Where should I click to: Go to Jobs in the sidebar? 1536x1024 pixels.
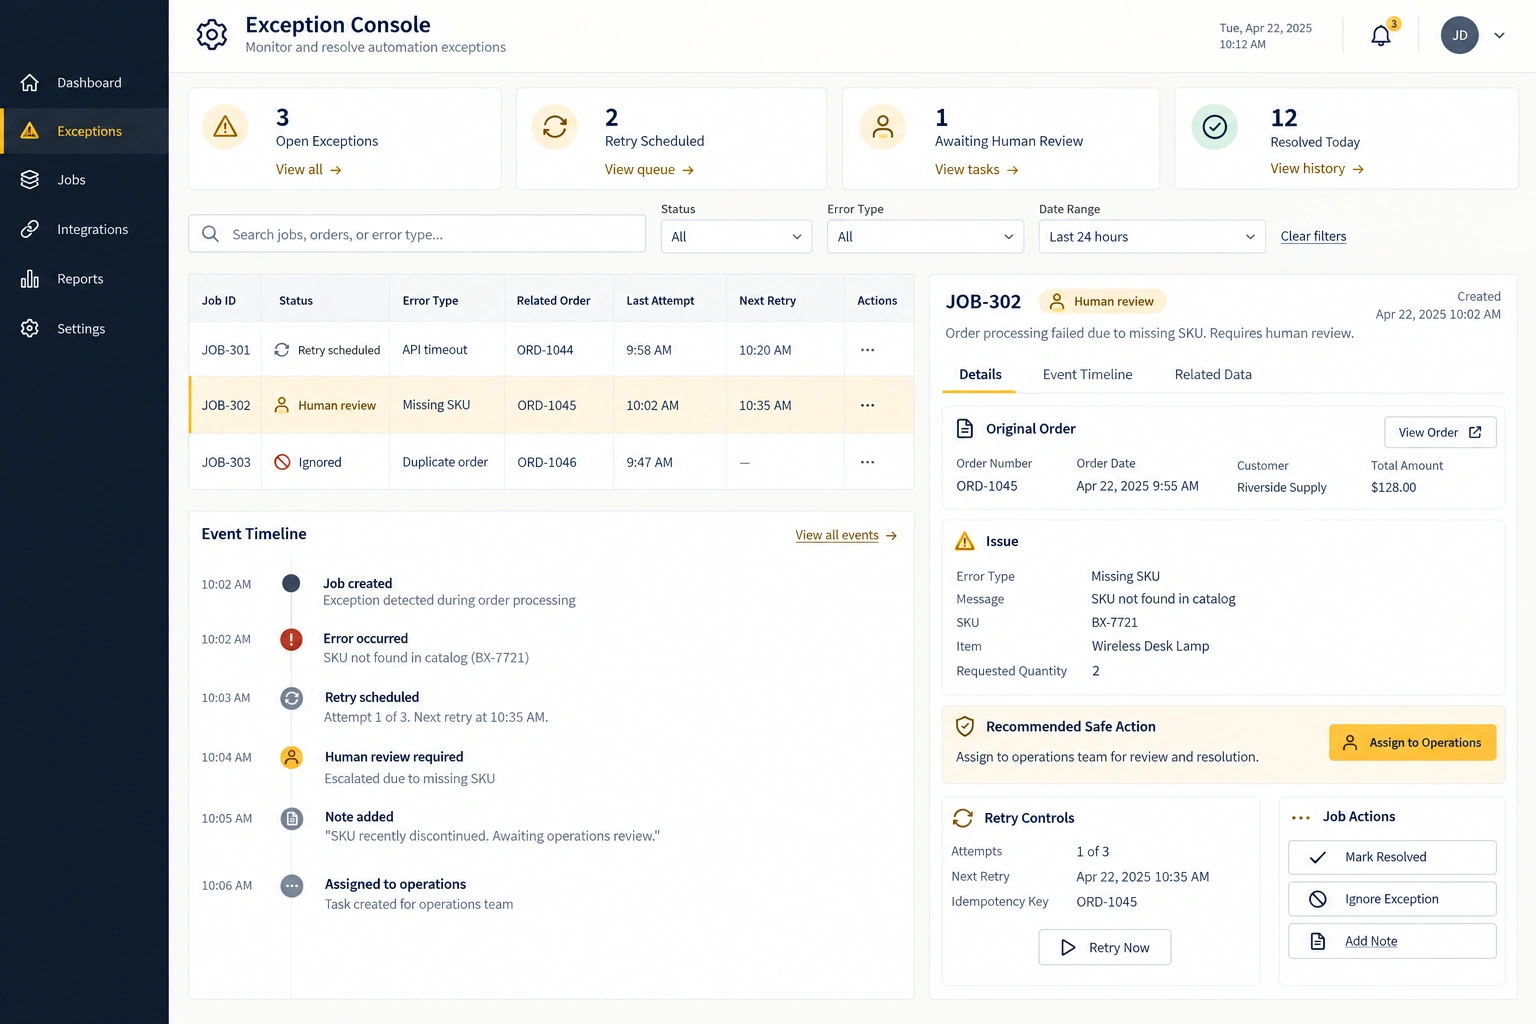pos(84,180)
